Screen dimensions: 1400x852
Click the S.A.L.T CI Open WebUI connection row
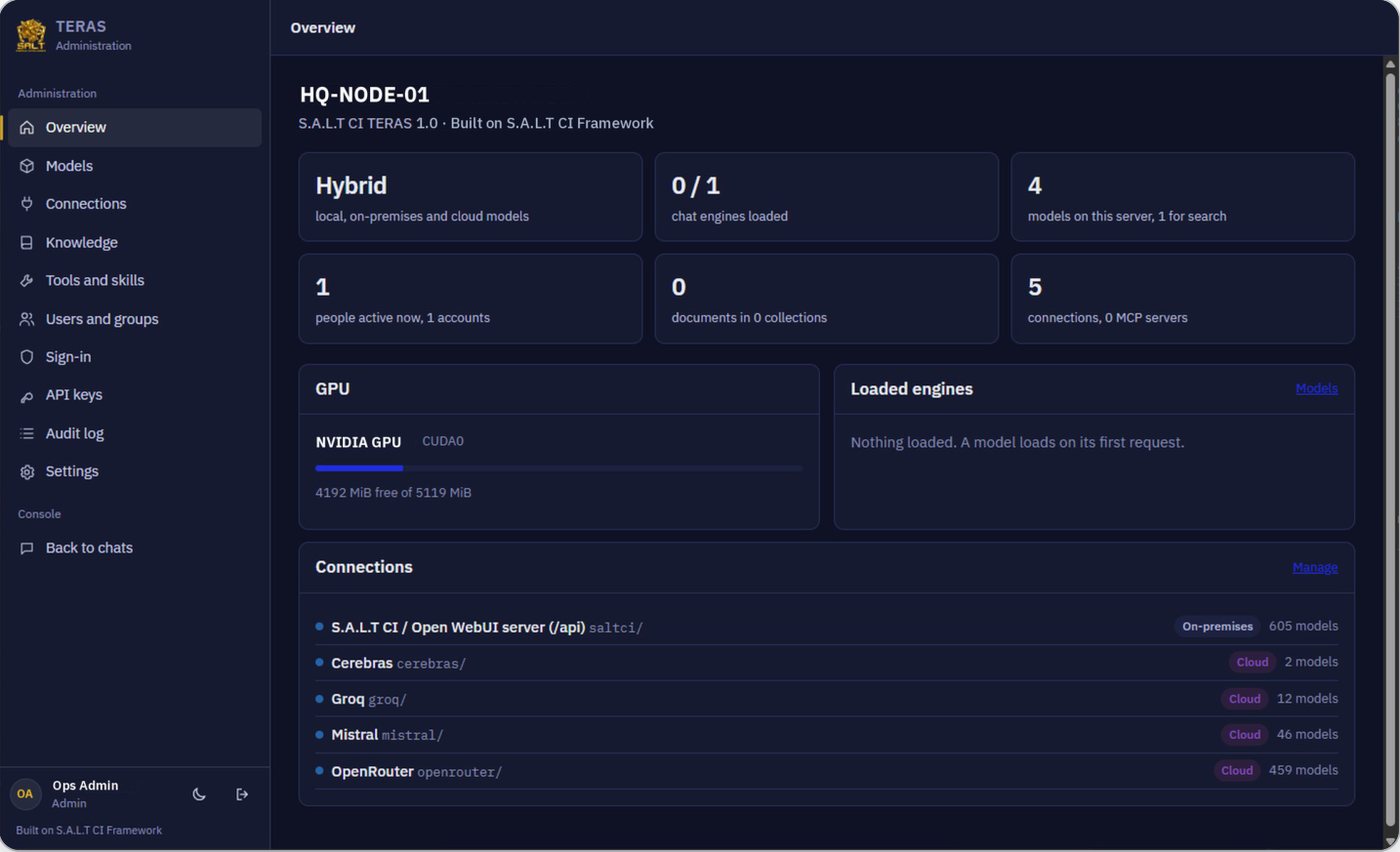point(826,627)
